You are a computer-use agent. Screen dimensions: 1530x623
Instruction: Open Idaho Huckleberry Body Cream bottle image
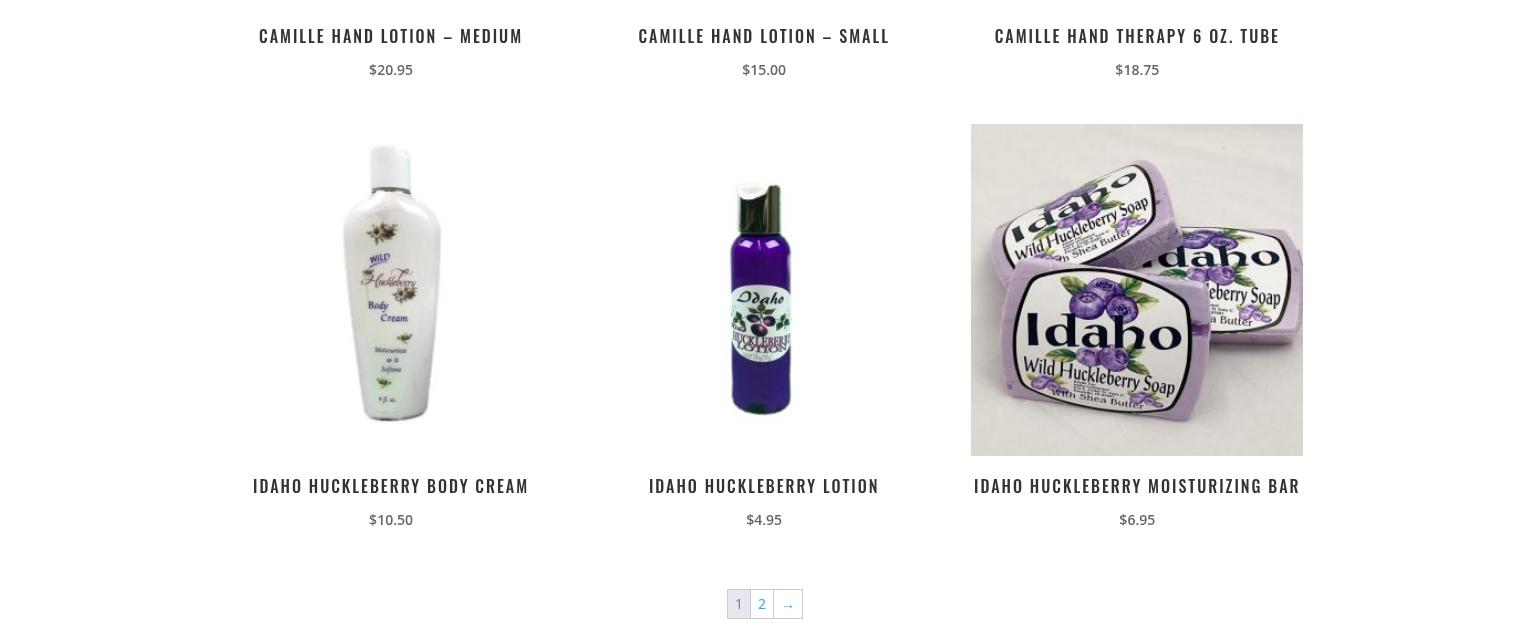coord(391,290)
